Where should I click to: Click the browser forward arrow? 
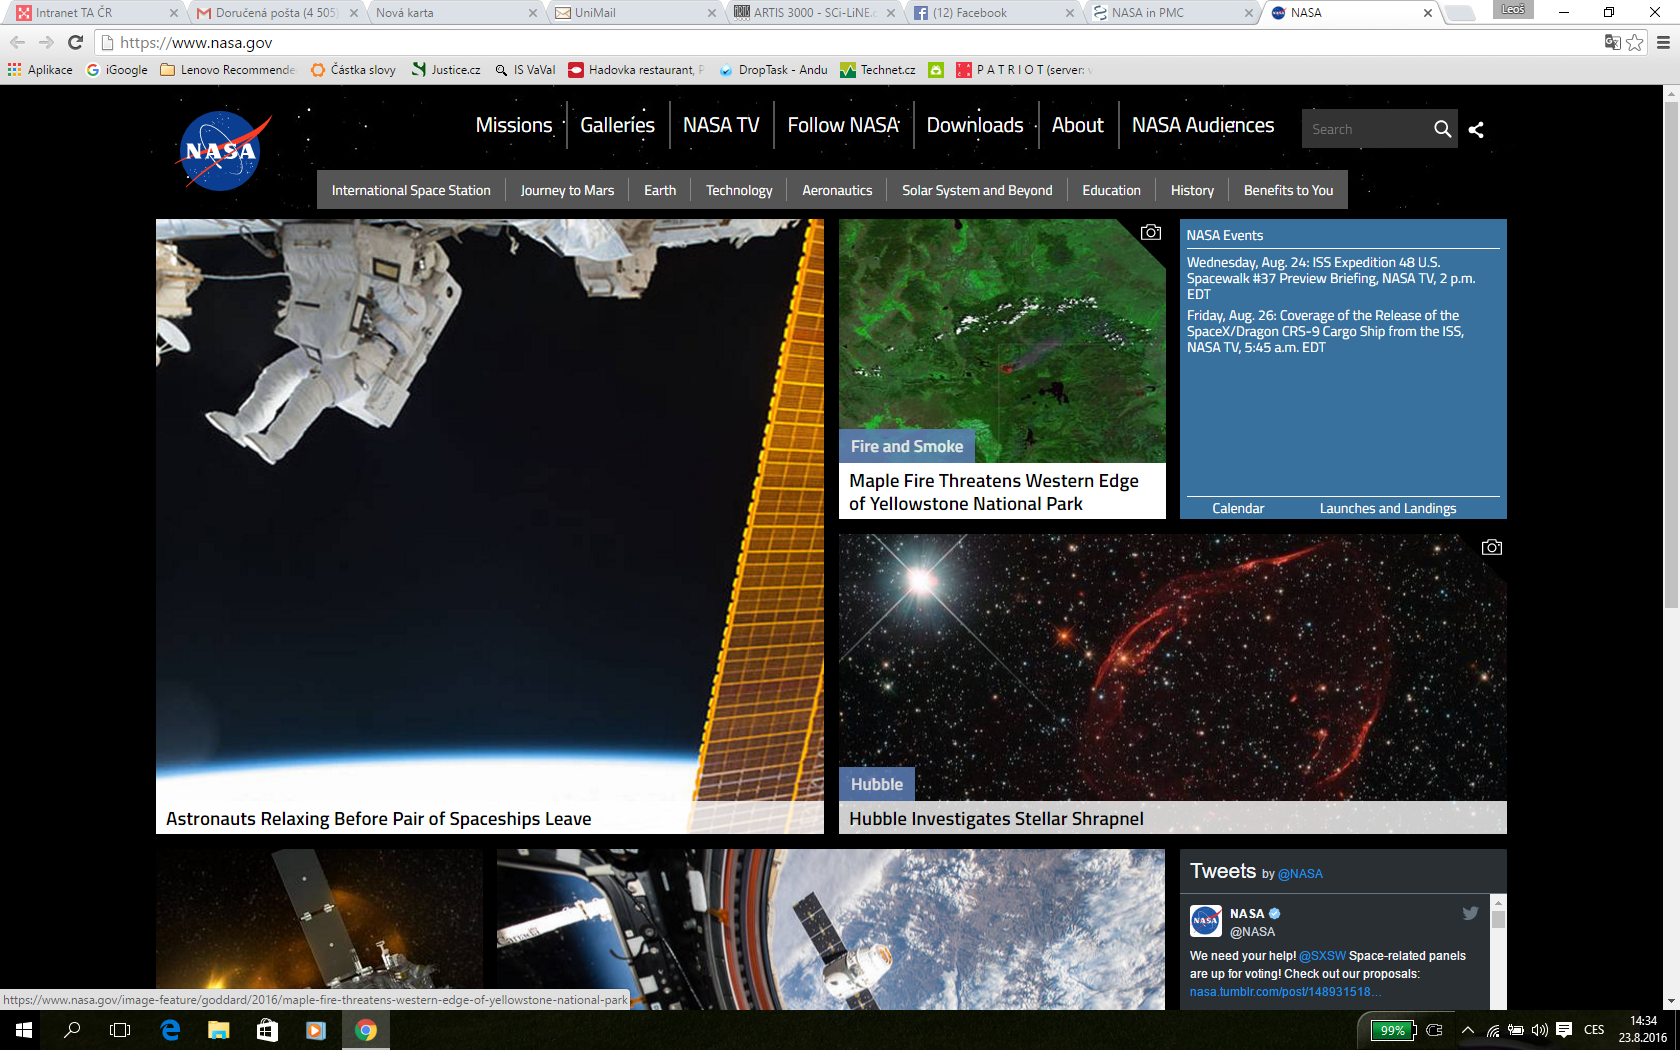46,42
